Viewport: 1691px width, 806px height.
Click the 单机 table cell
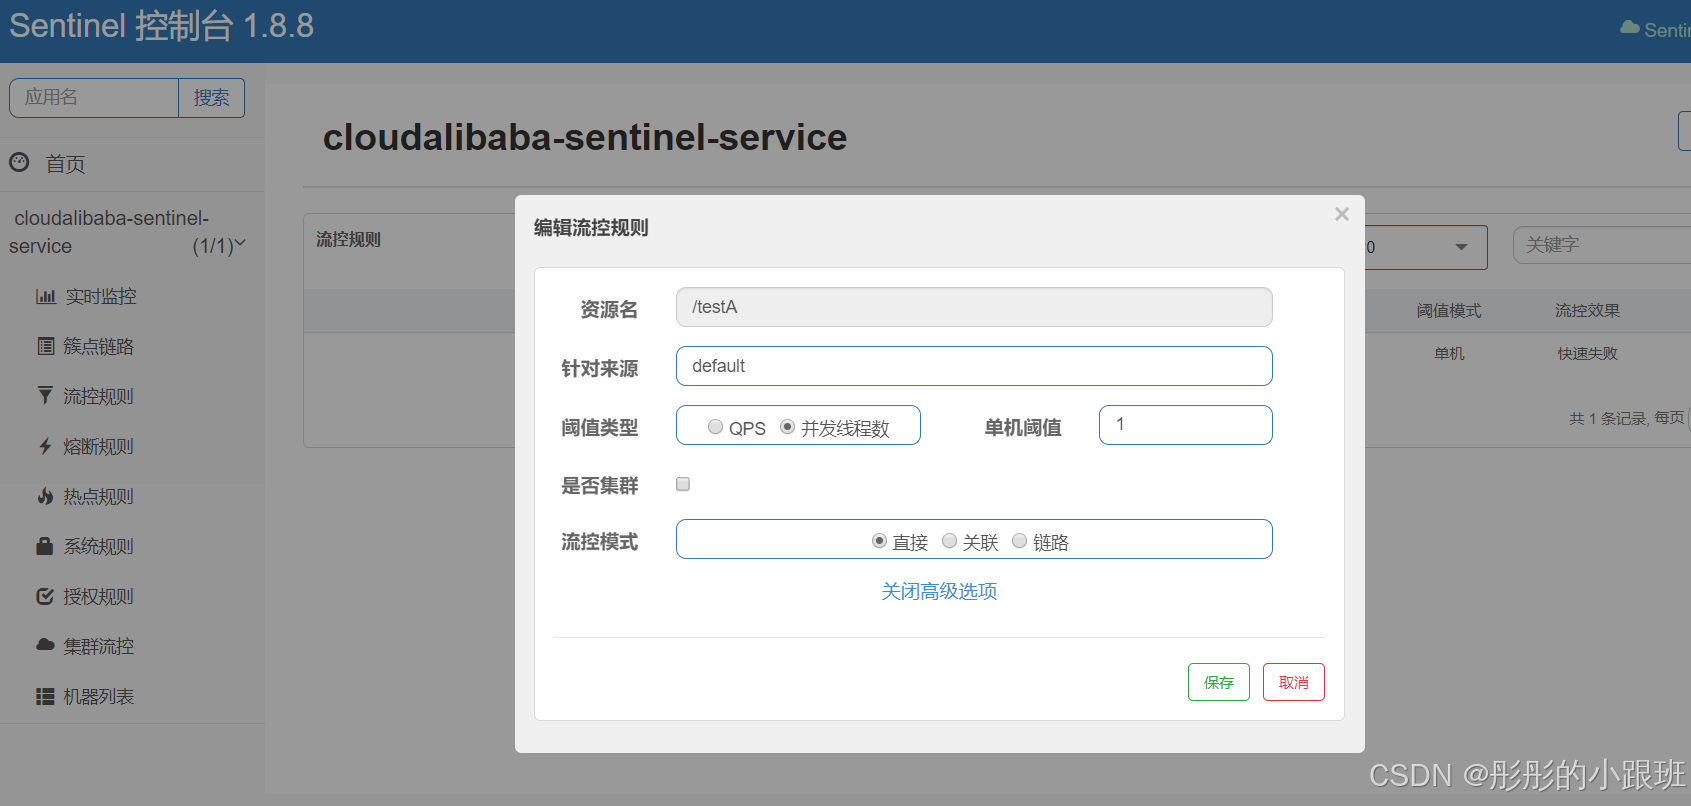[1449, 353]
